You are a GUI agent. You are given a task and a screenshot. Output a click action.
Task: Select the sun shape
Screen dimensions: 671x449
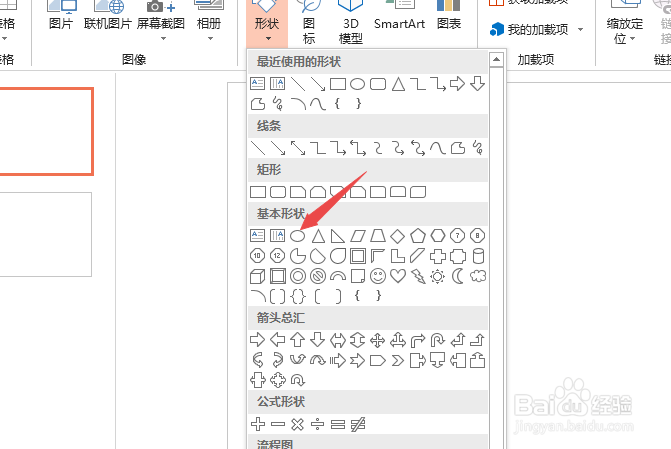pyautogui.click(x=438, y=277)
